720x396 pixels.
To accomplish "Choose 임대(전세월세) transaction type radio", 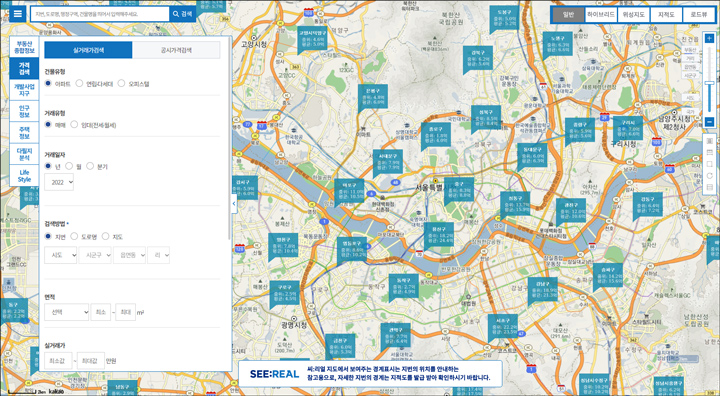I will coord(74,124).
